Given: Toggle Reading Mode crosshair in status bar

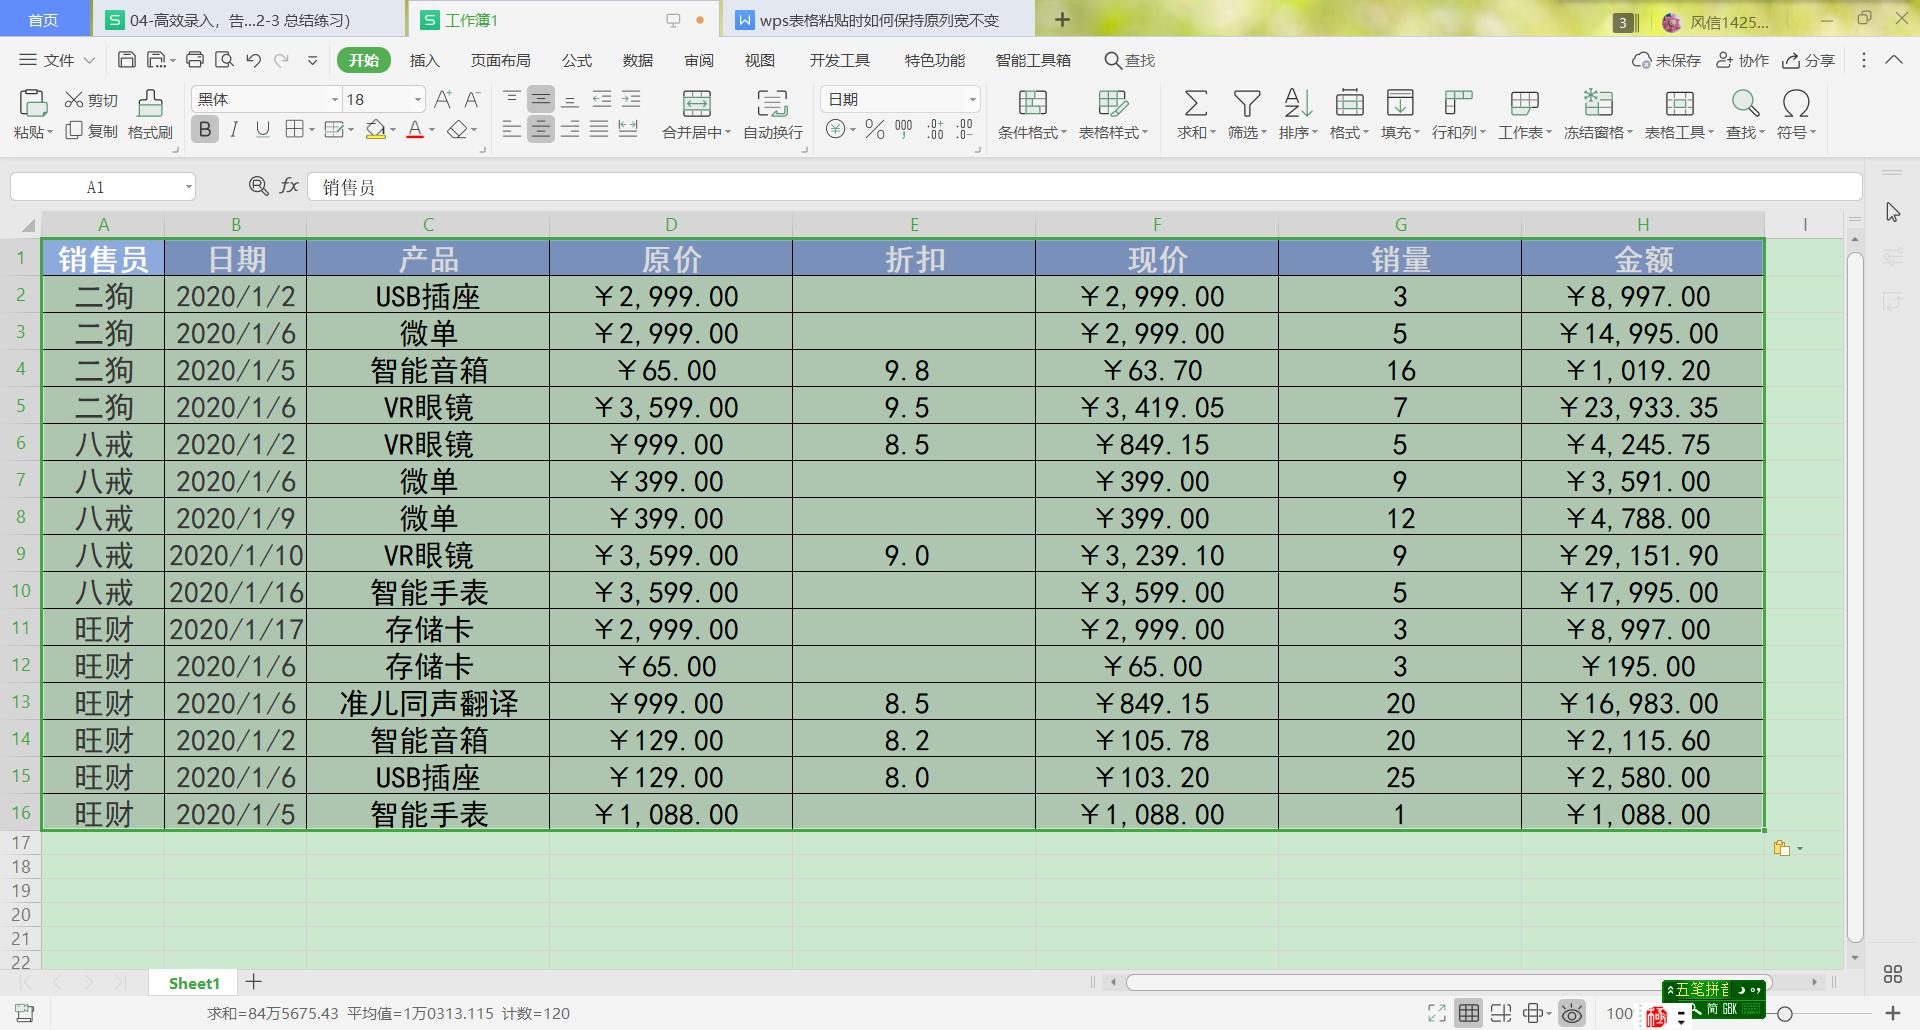Looking at the screenshot, I should click(x=1532, y=1013).
